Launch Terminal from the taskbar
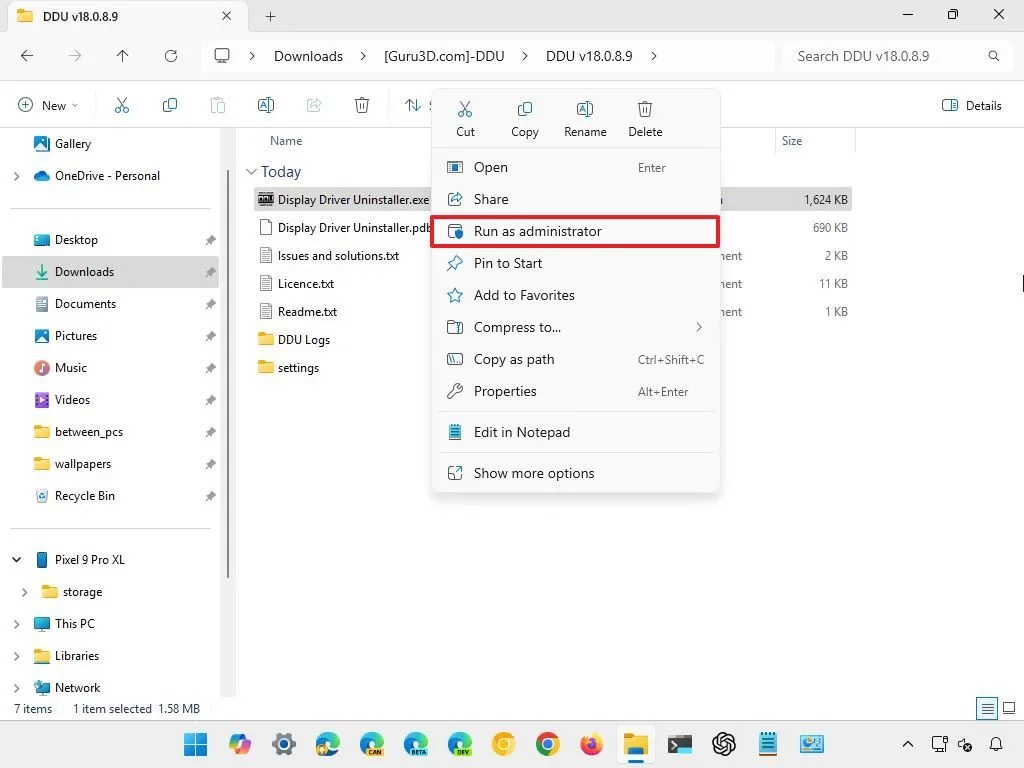Screen dimensions: 1024x768 [680, 744]
